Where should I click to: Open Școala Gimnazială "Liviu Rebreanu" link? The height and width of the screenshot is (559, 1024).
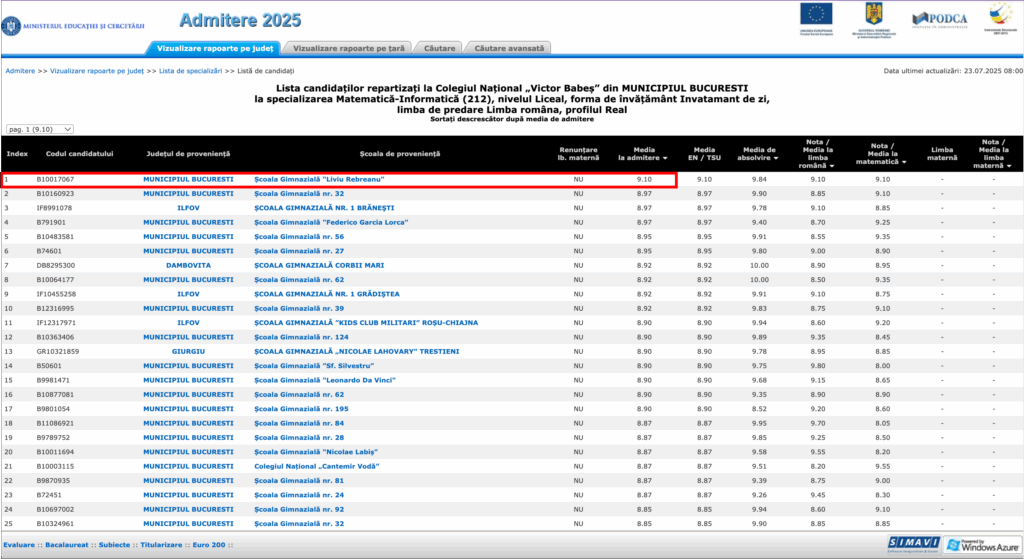pyautogui.click(x=319, y=179)
